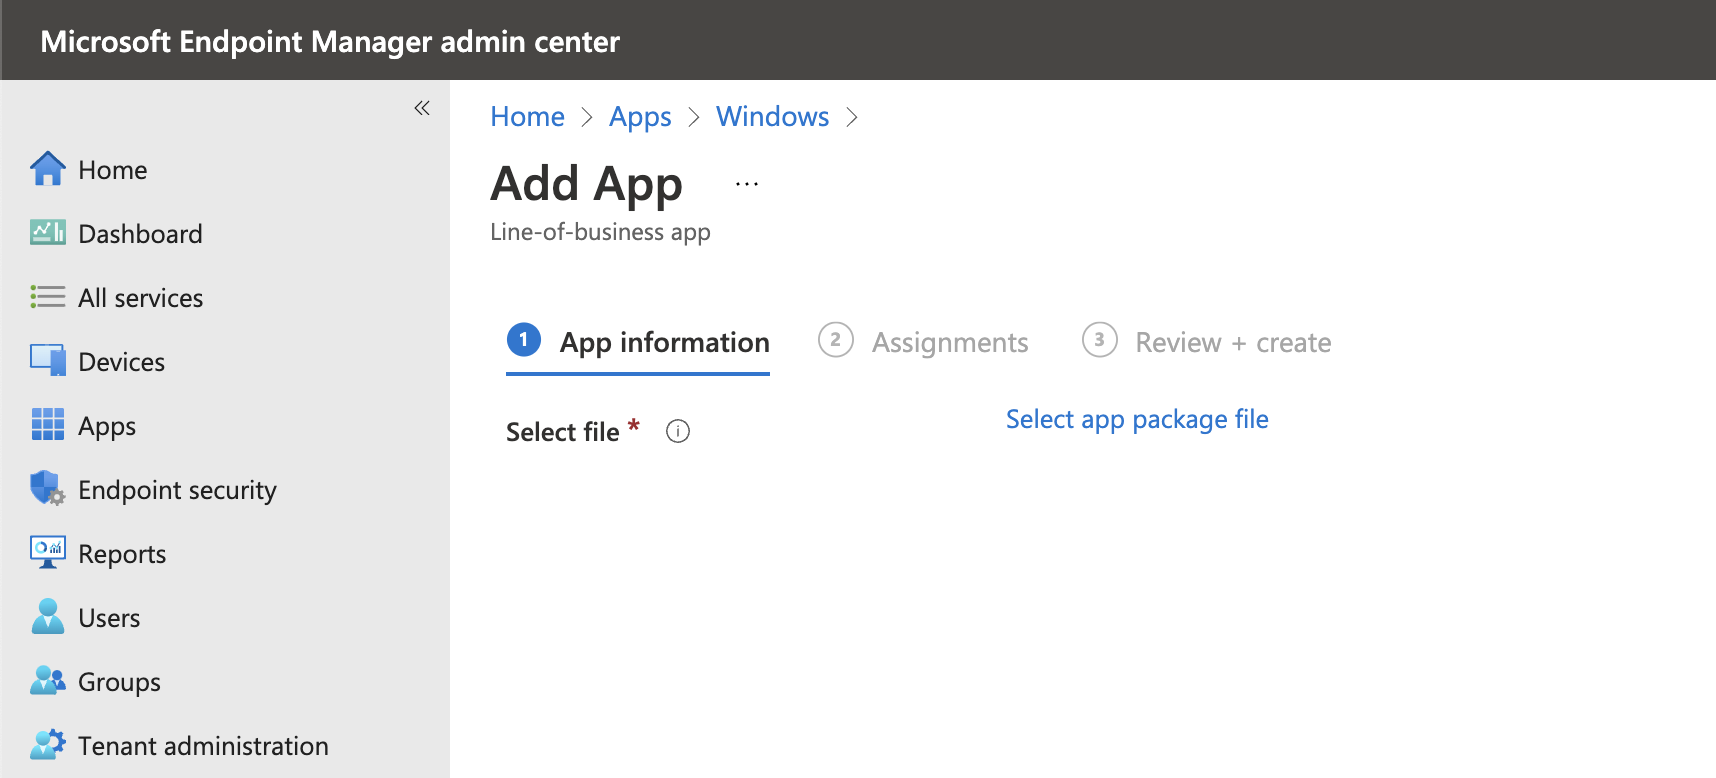
Task: Click the All services list icon
Action: 48,297
